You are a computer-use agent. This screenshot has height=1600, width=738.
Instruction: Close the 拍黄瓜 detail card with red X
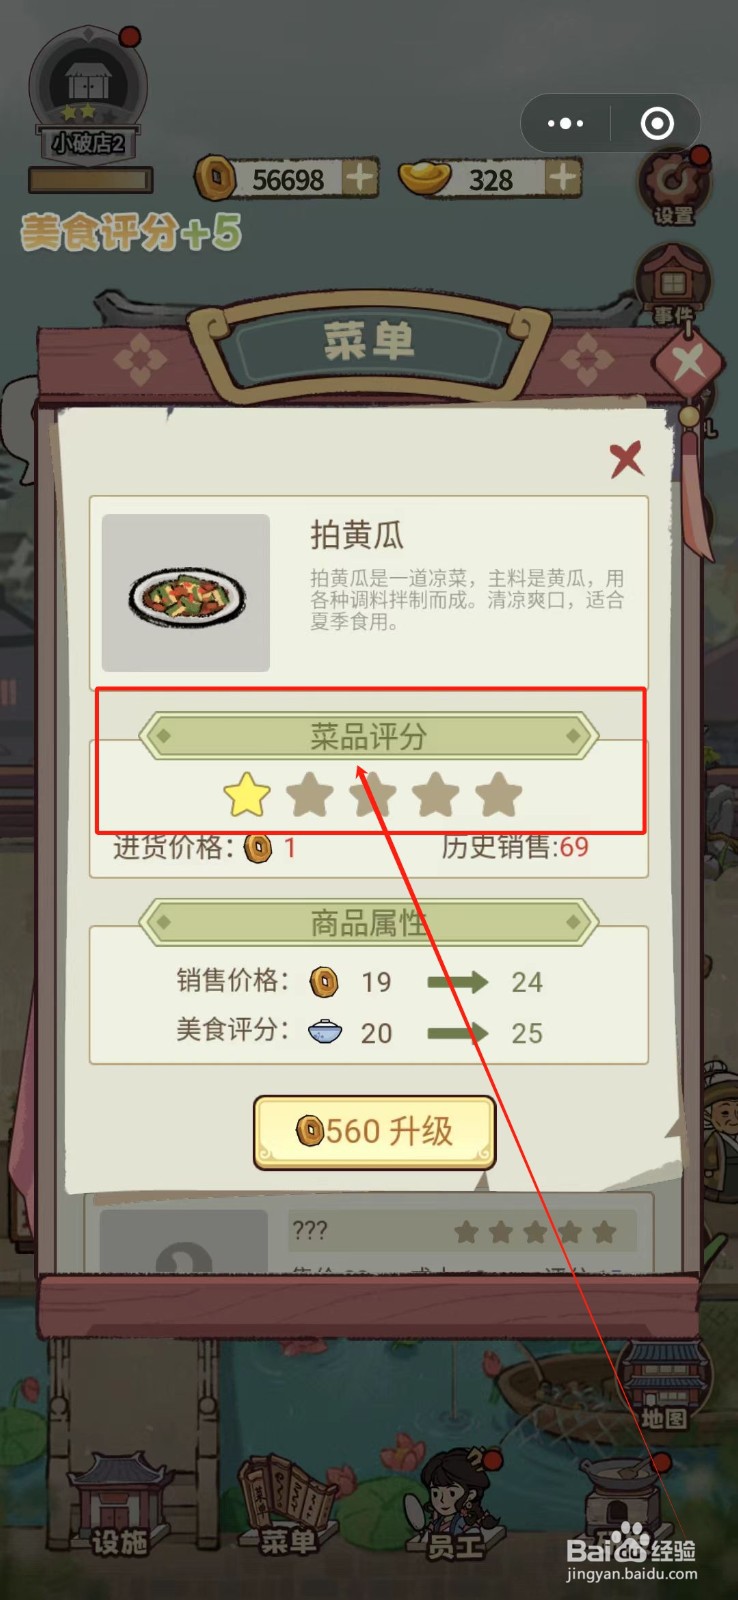tap(626, 459)
